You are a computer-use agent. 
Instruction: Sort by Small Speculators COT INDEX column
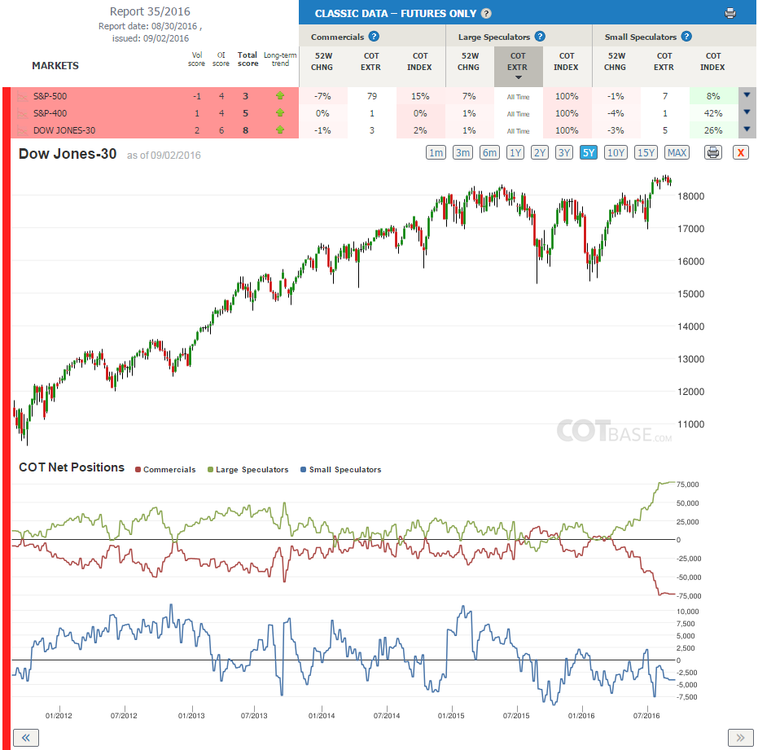tap(713, 61)
